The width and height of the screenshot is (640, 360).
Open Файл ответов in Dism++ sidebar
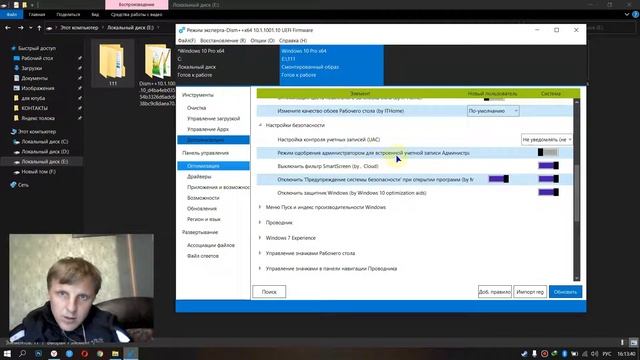pyautogui.click(x=203, y=256)
